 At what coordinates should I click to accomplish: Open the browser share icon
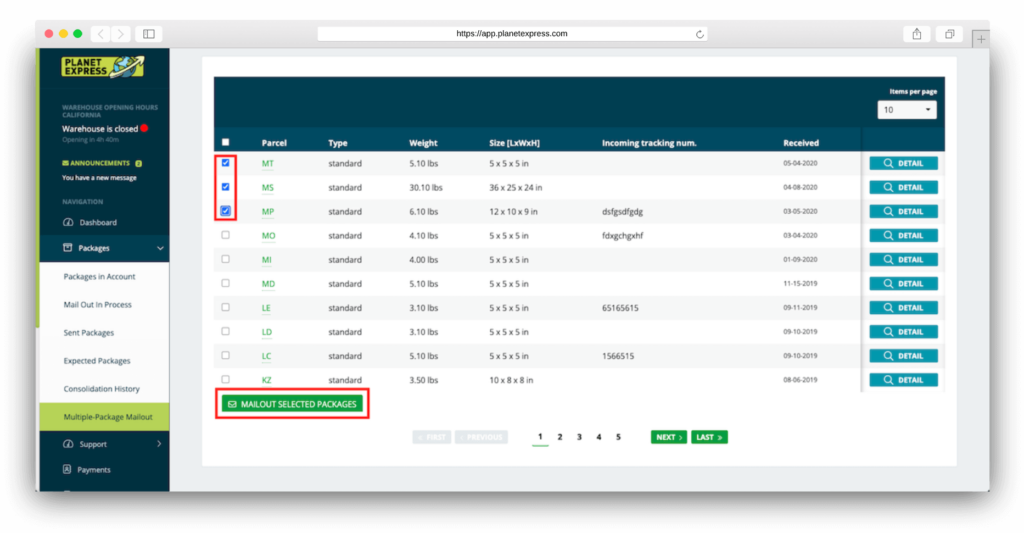(x=917, y=34)
